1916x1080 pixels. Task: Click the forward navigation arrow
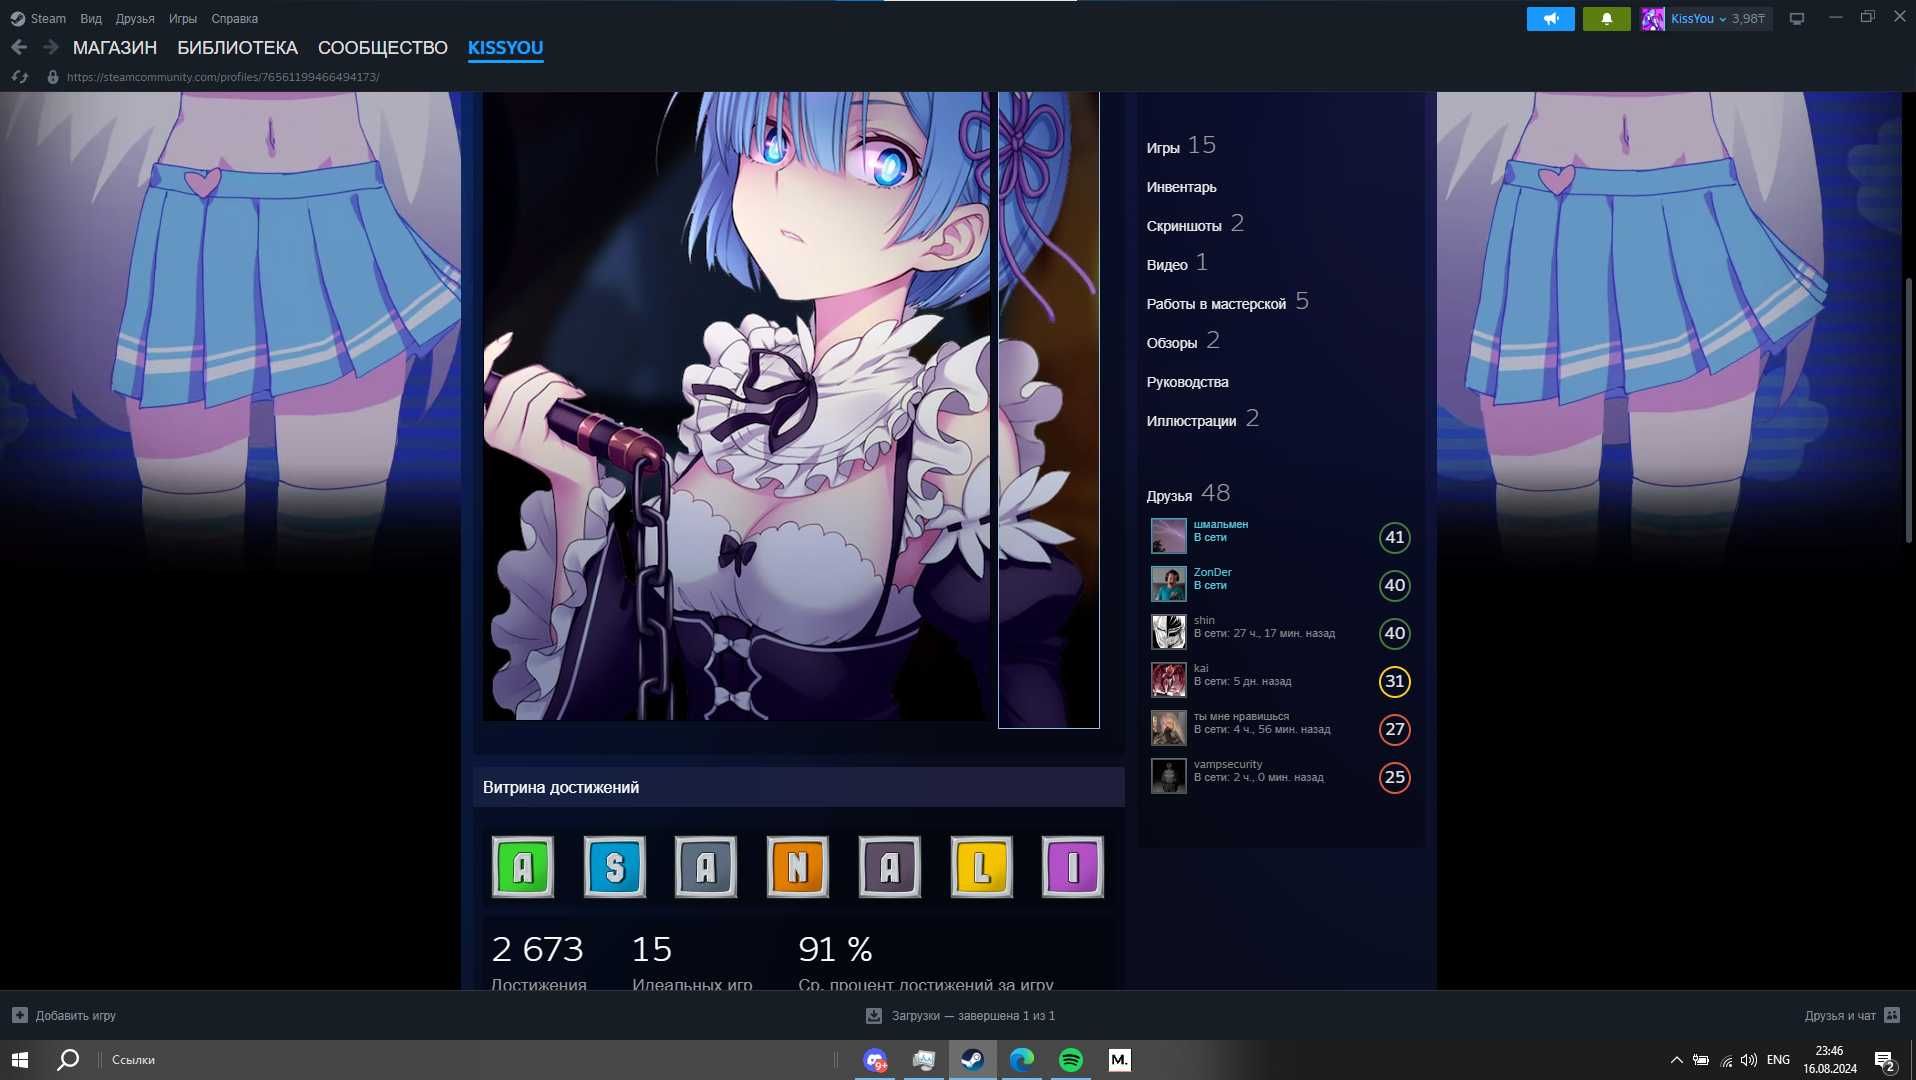tap(51, 47)
